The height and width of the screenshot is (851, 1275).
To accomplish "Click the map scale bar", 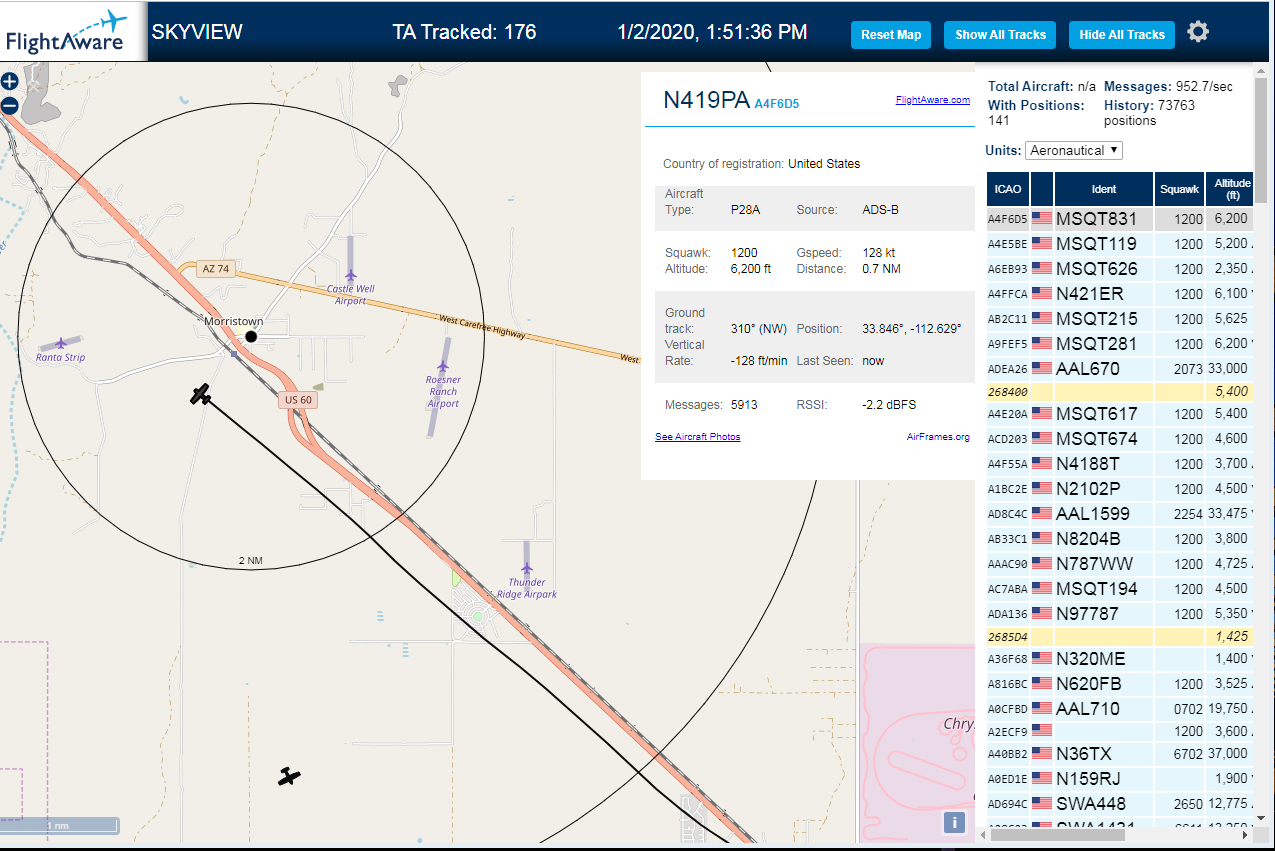I will coord(60,826).
